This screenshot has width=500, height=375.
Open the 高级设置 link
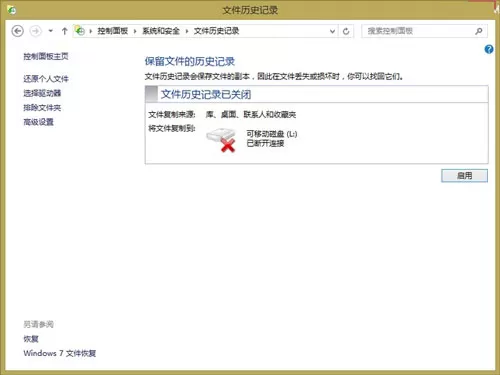tap(38, 122)
